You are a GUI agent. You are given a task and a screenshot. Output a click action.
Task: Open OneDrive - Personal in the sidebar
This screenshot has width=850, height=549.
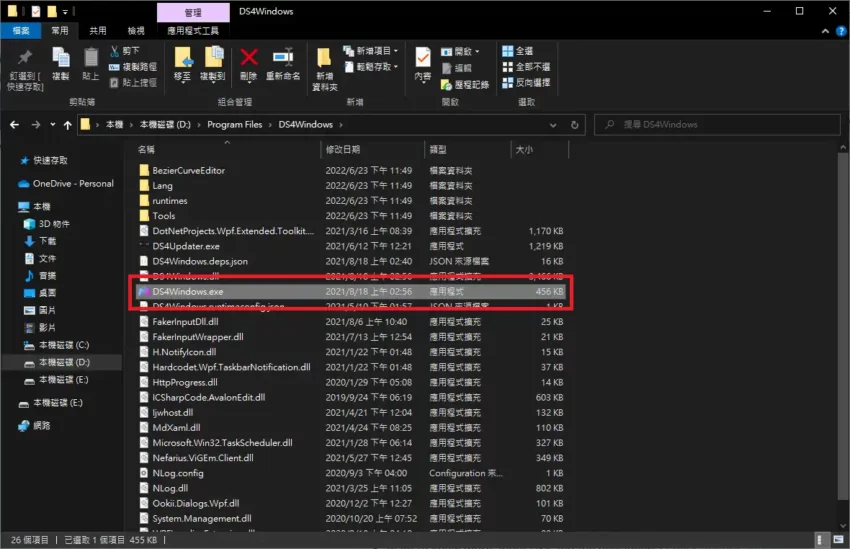tap(66, 183)
